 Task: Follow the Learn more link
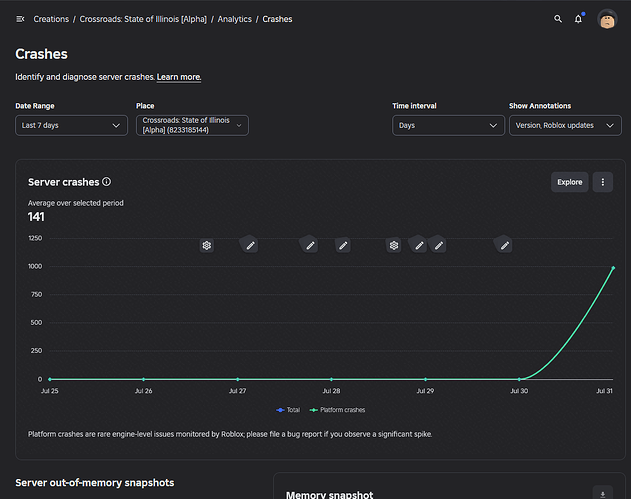coord(179,77)
